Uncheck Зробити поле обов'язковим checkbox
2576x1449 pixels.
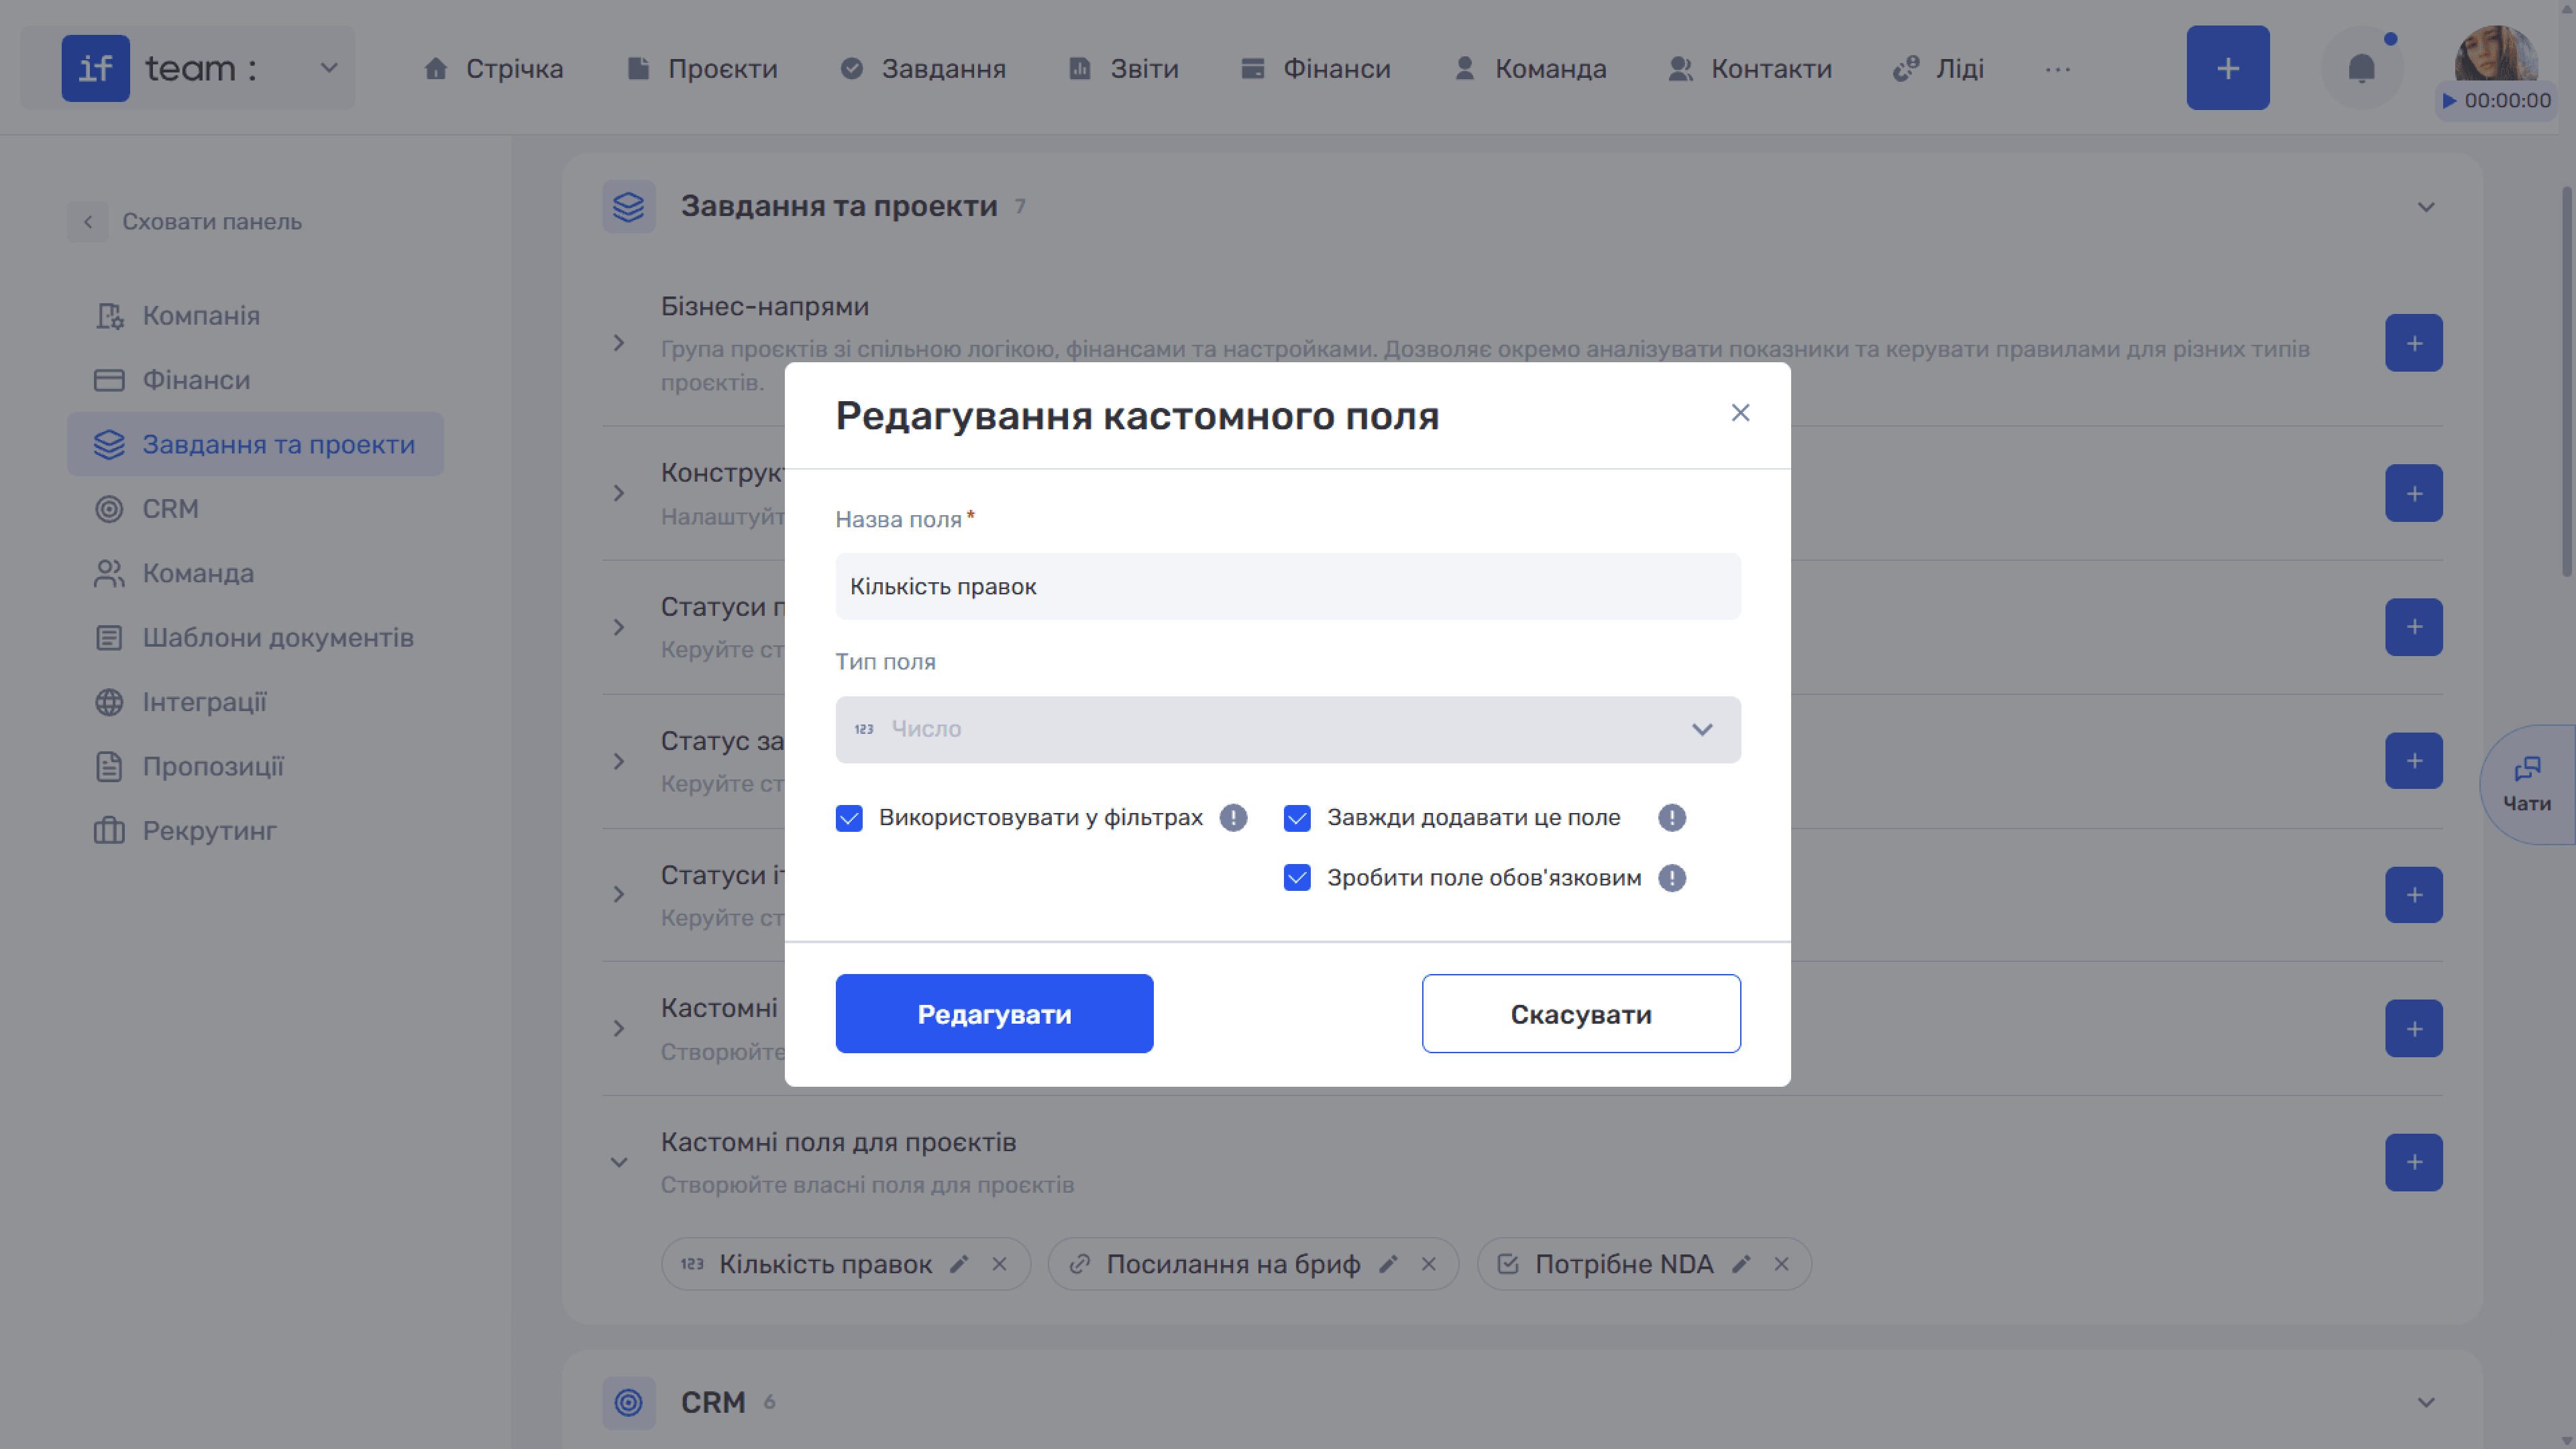coord(1296,877)
